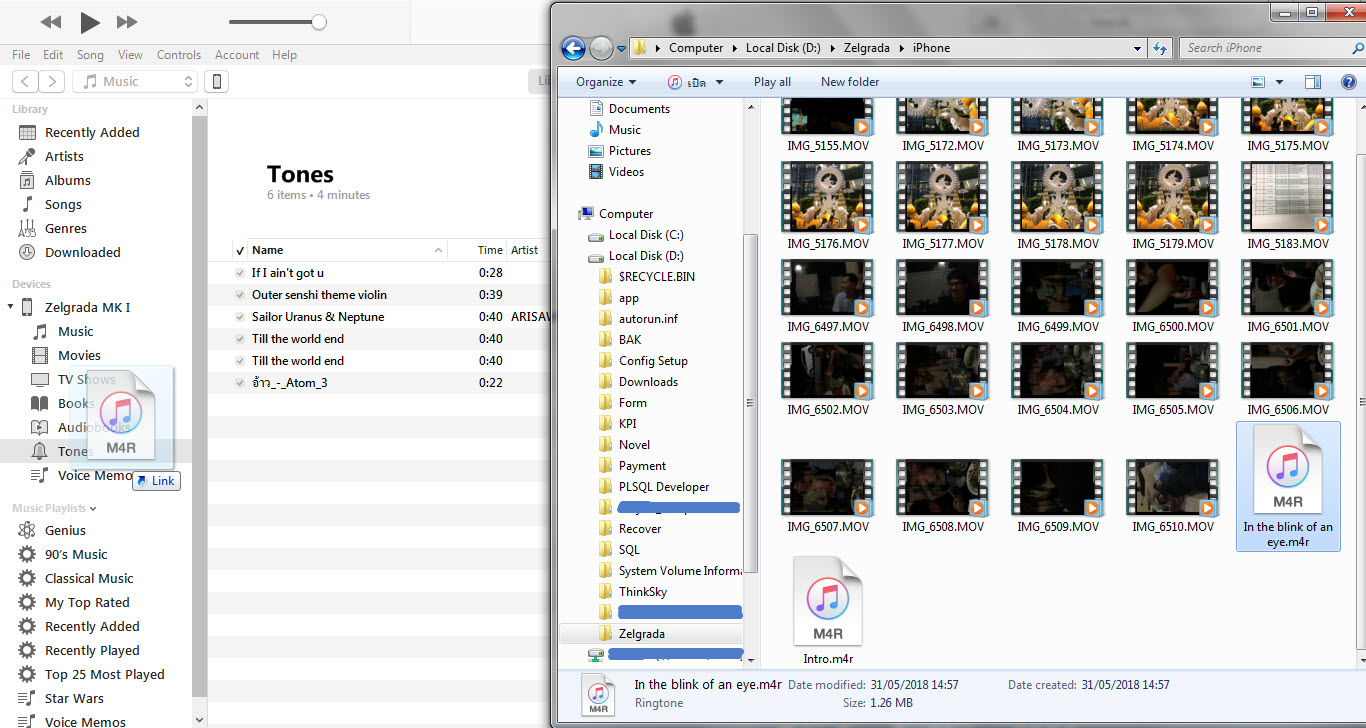Viewport: 1366px width, 728px height.
Task: Uncheck 'Outer senshi theme violin' checkbox
Action: click(240, 295)
